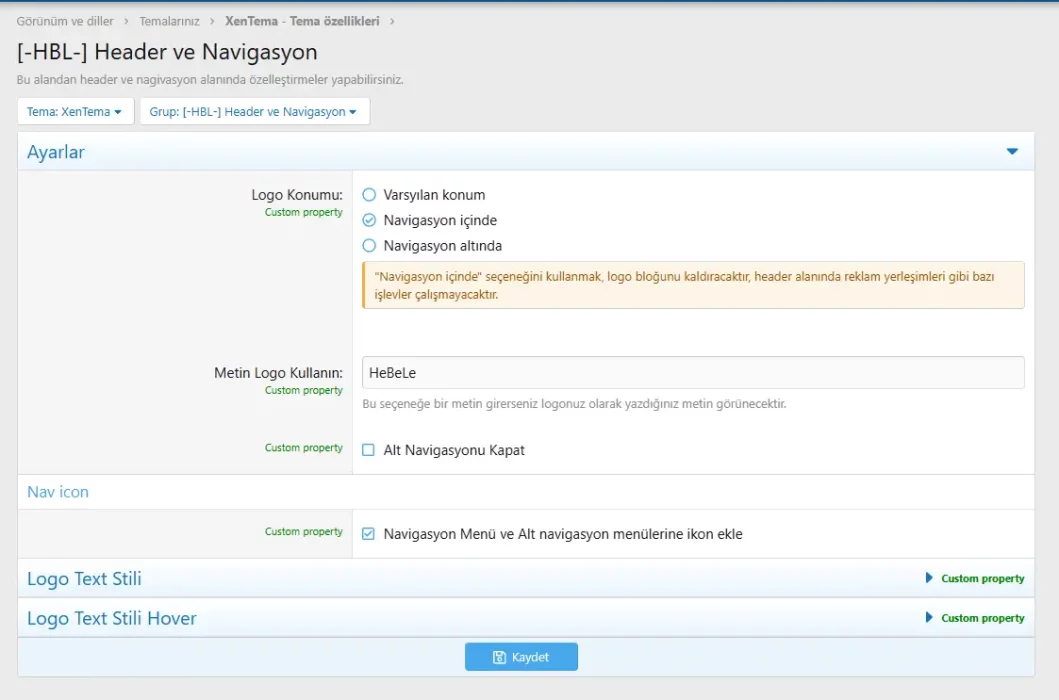
Task: Open the 'Tema: XenTema' dropdown
Action: (75, 111)
